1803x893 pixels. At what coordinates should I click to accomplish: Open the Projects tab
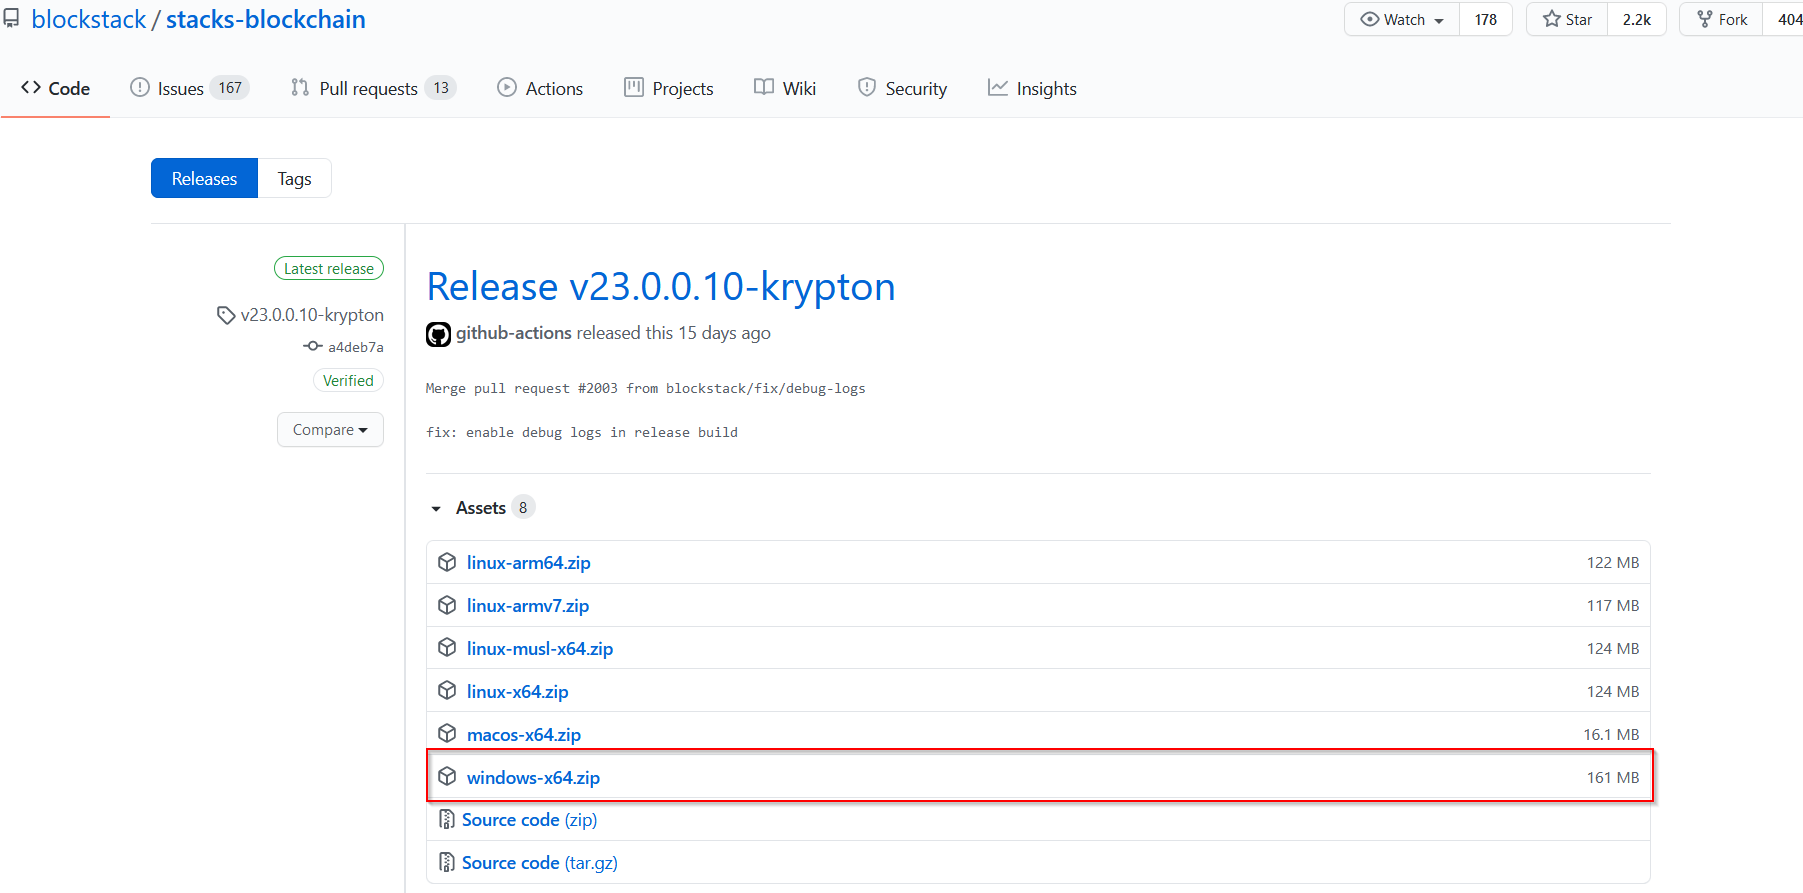(669, 88)
